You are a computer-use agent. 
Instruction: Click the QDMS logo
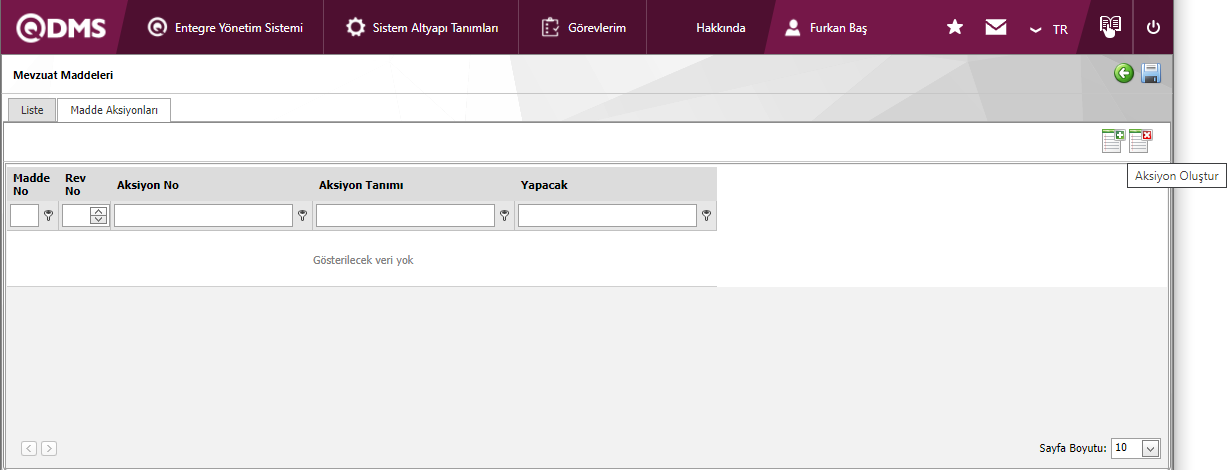[59, 27]
